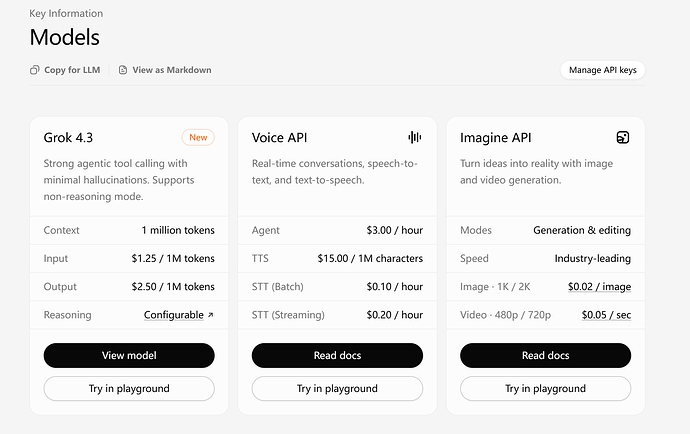Click the Context row label
The width and height of the screenshot is (690, 434).
coord(62,230)
